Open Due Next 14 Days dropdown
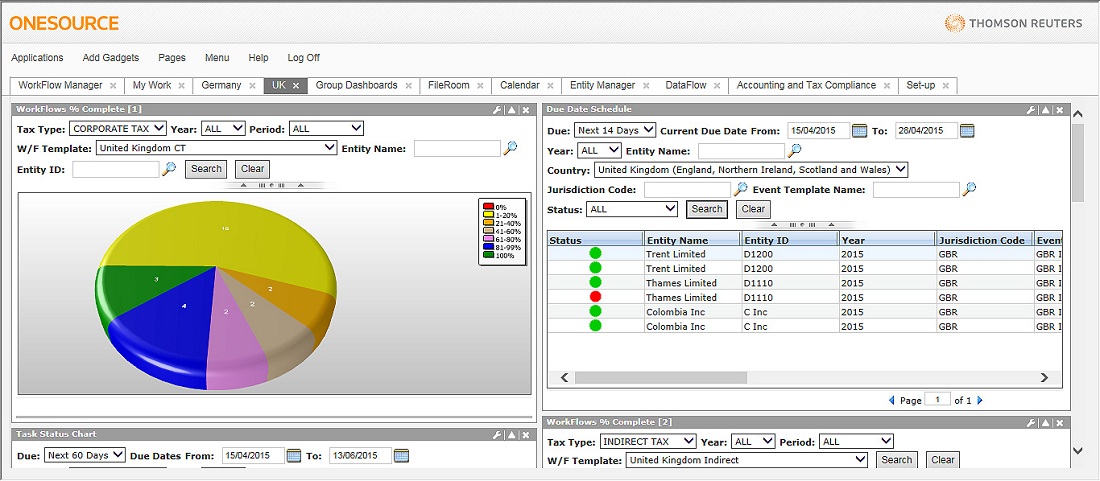This screenshot has height=481, width=1100. tap(615, 130)
